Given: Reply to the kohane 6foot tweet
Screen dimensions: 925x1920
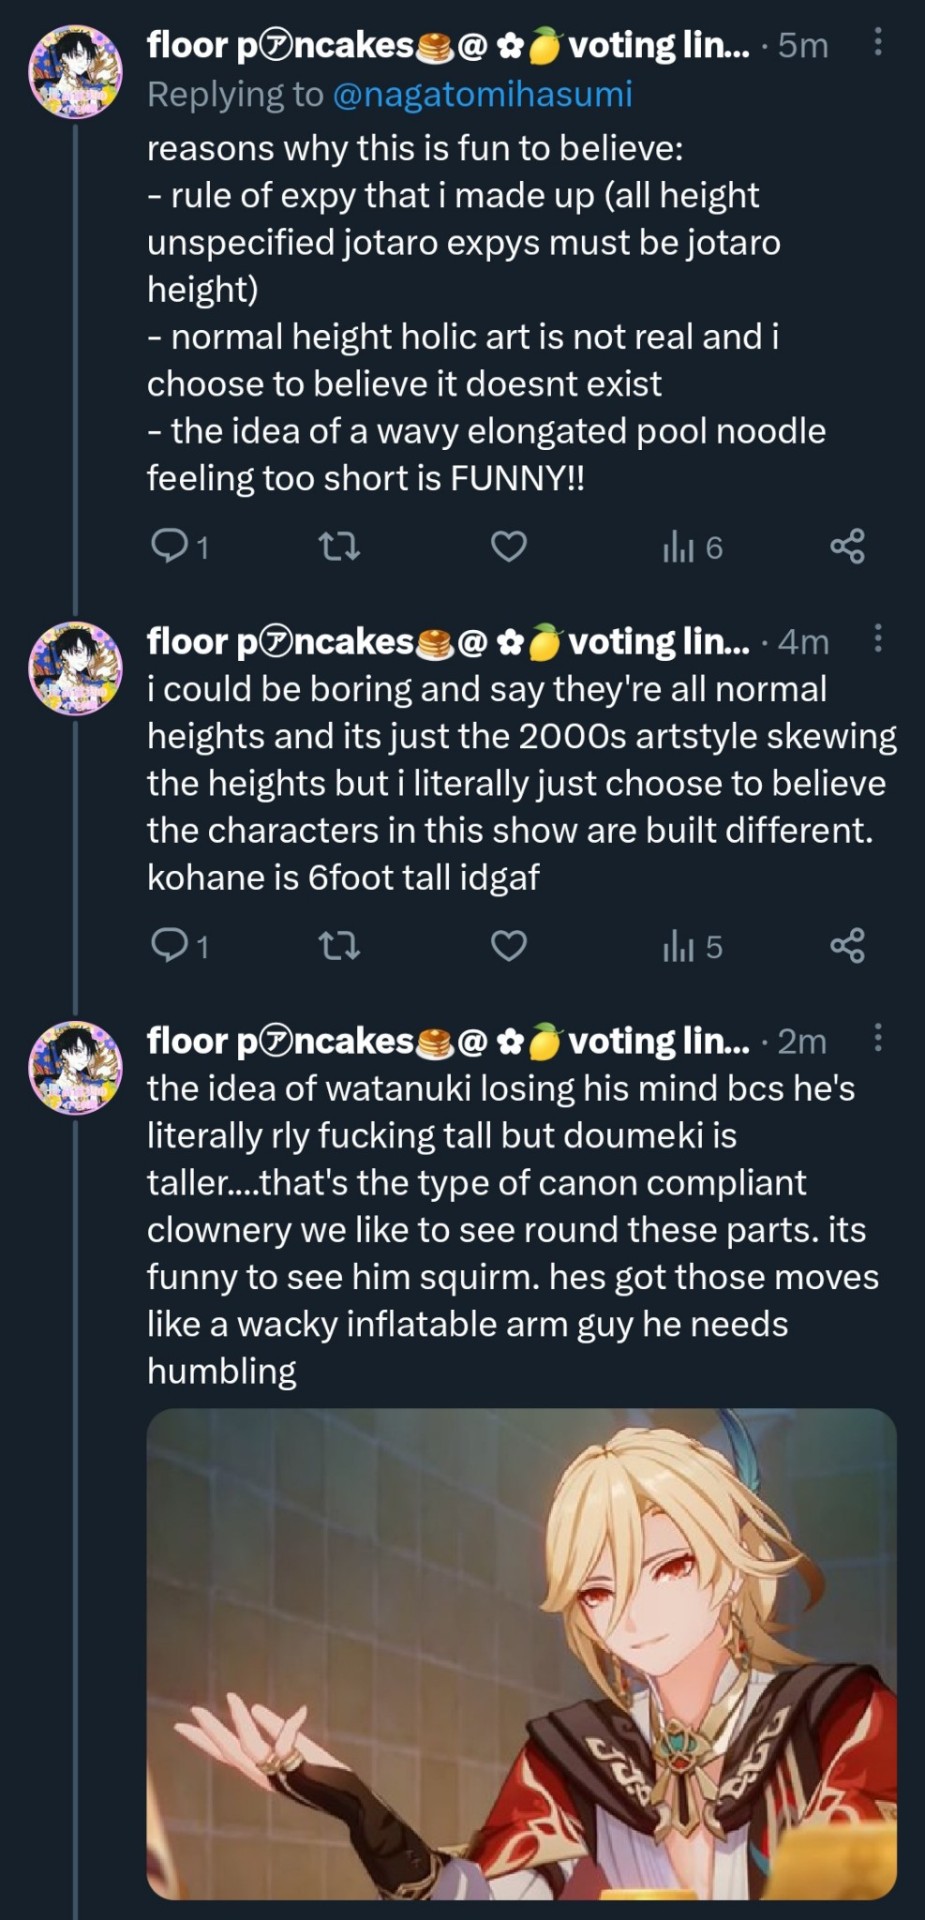Looking at the screenshot, I should coord(168,945).
